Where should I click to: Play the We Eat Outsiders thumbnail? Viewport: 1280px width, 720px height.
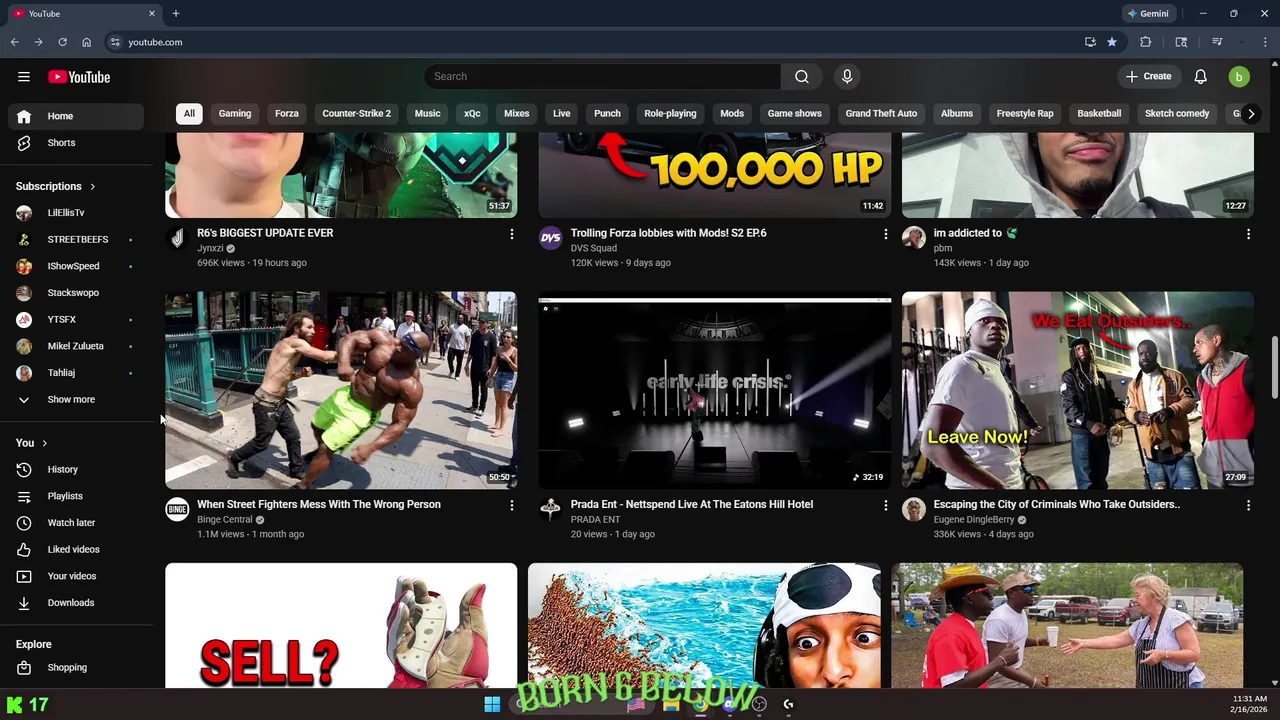[1077, 390]
